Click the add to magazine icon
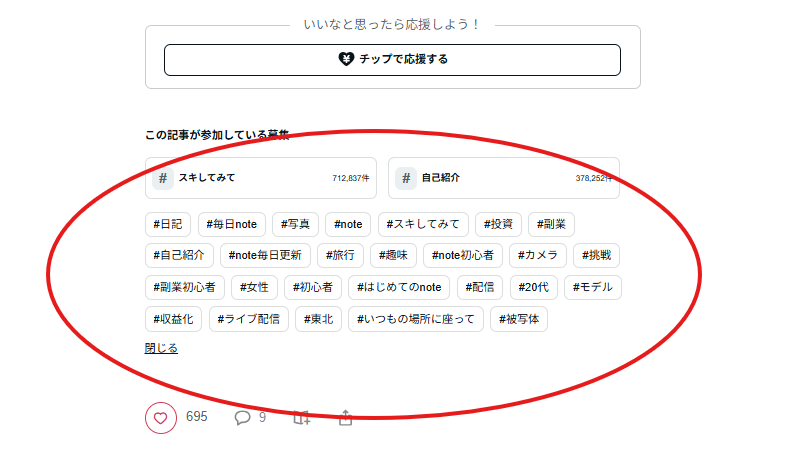This screenshot has width=789, height=454. point(301,418)
